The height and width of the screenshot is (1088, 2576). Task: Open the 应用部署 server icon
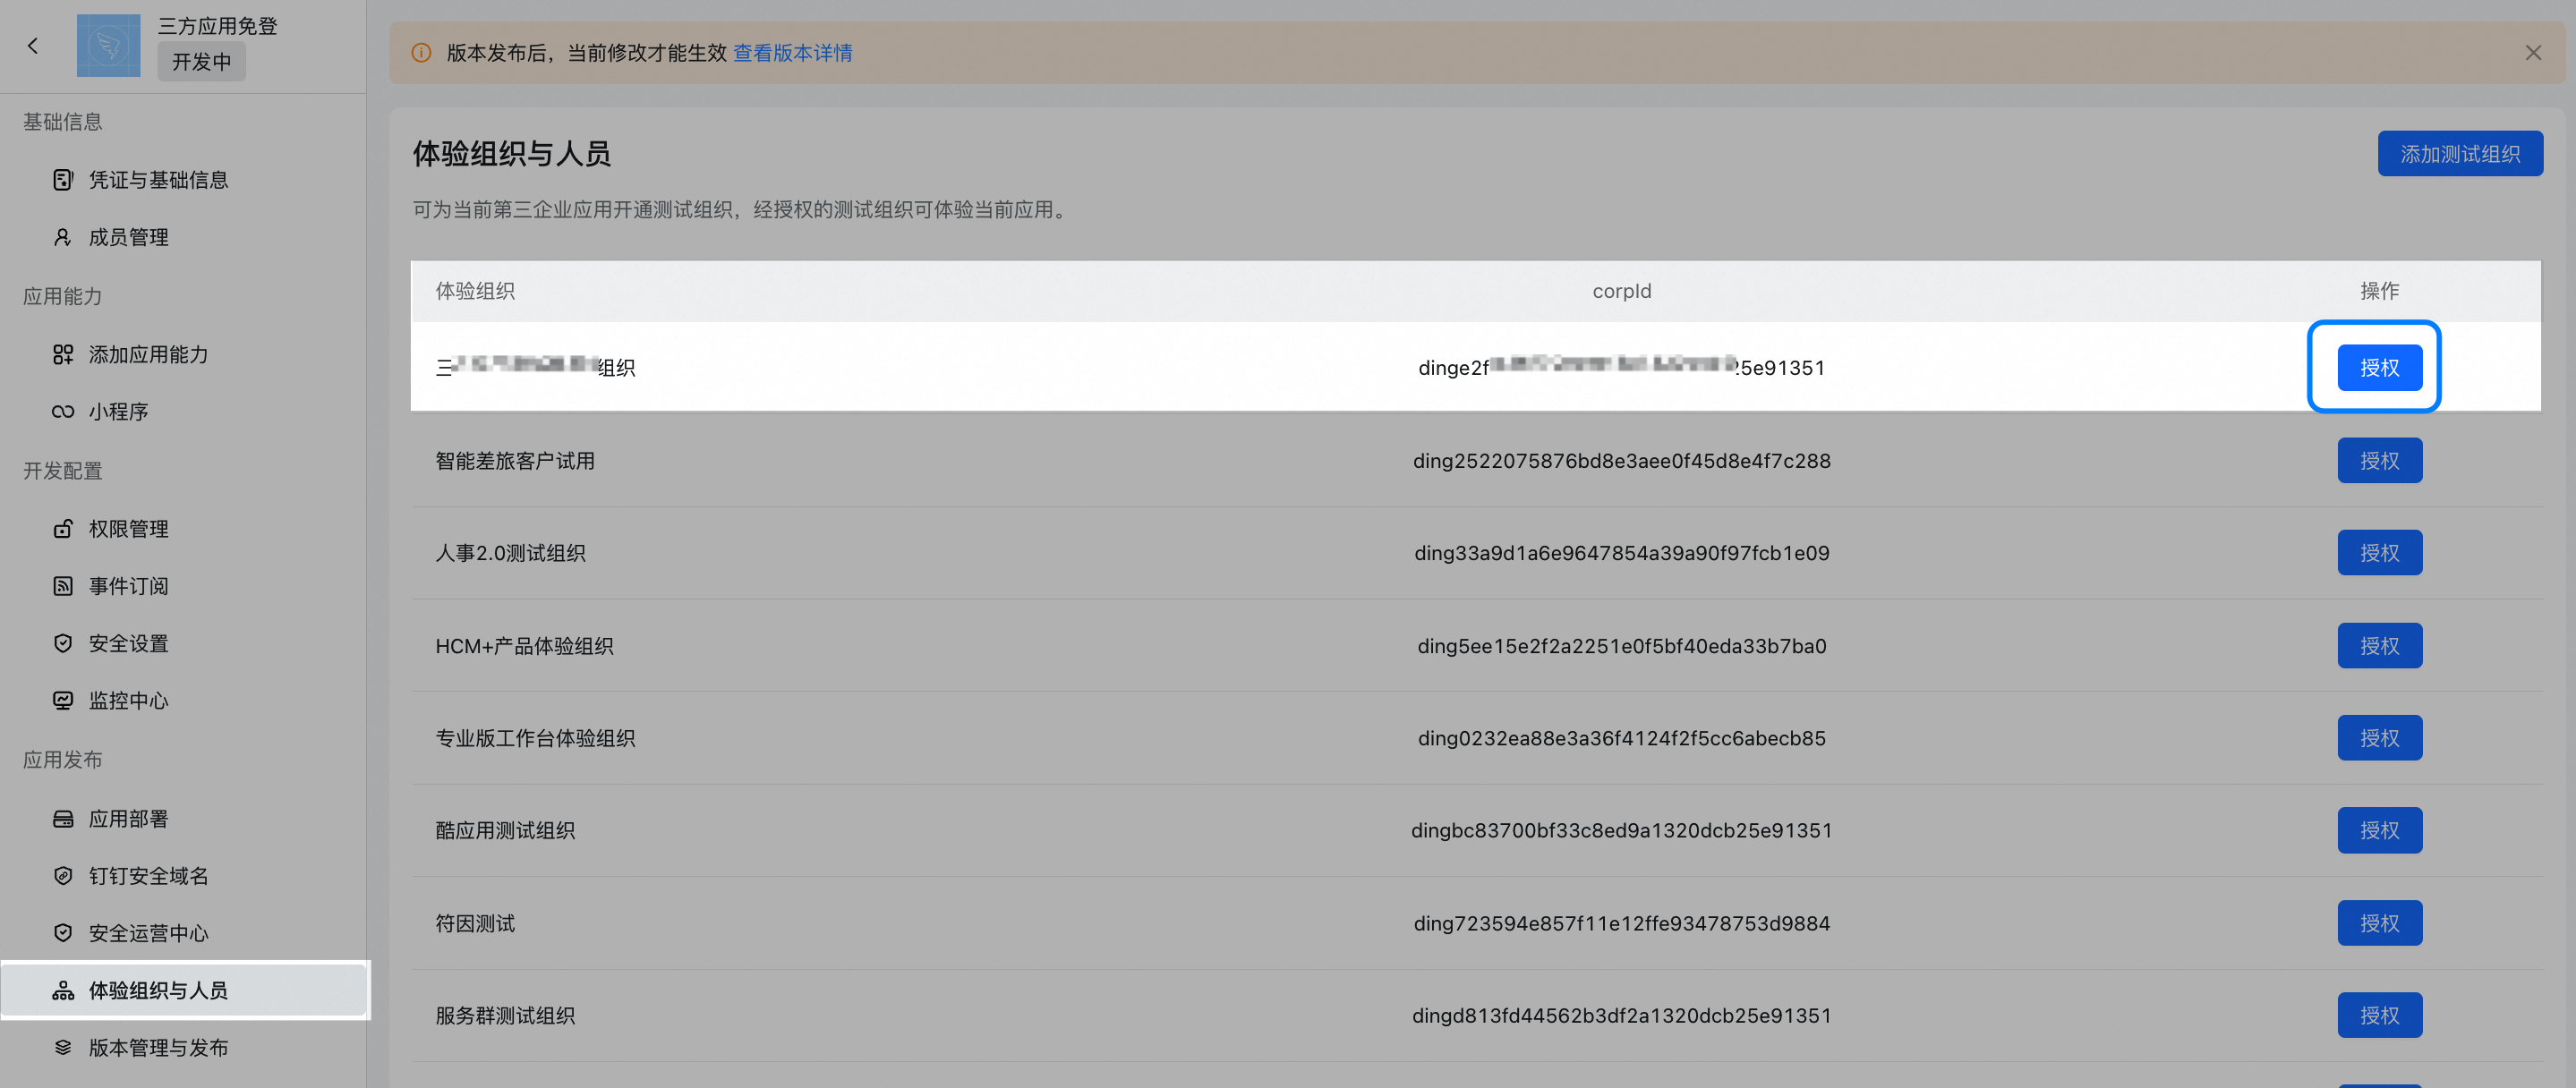(63, 819)
